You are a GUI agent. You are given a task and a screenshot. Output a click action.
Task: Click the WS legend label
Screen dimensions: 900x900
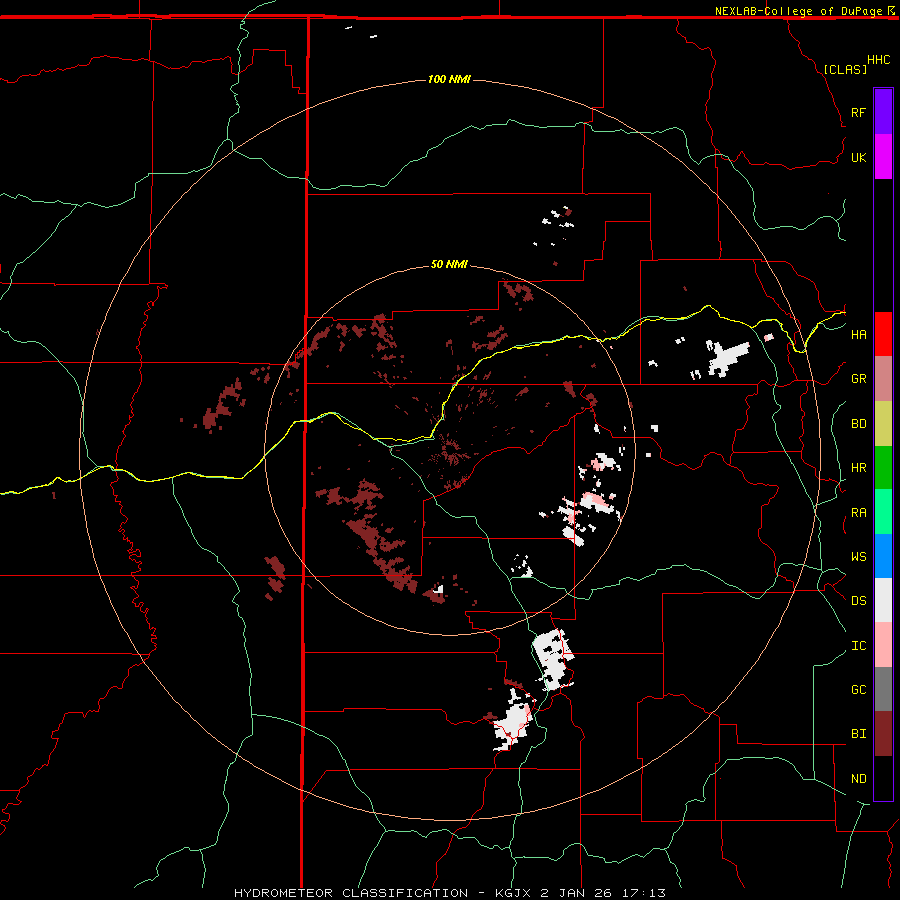point(858,557)
